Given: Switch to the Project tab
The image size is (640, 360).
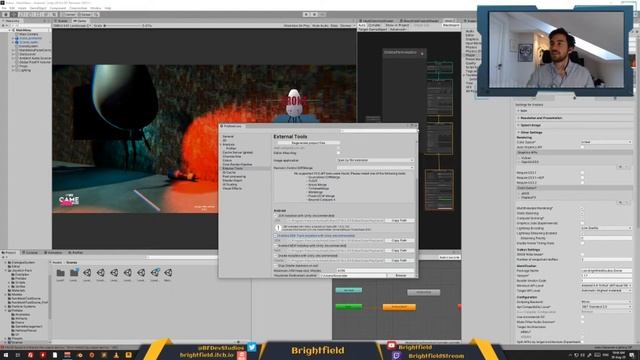Looking at the screenshot, I should (x=10, y=253).
